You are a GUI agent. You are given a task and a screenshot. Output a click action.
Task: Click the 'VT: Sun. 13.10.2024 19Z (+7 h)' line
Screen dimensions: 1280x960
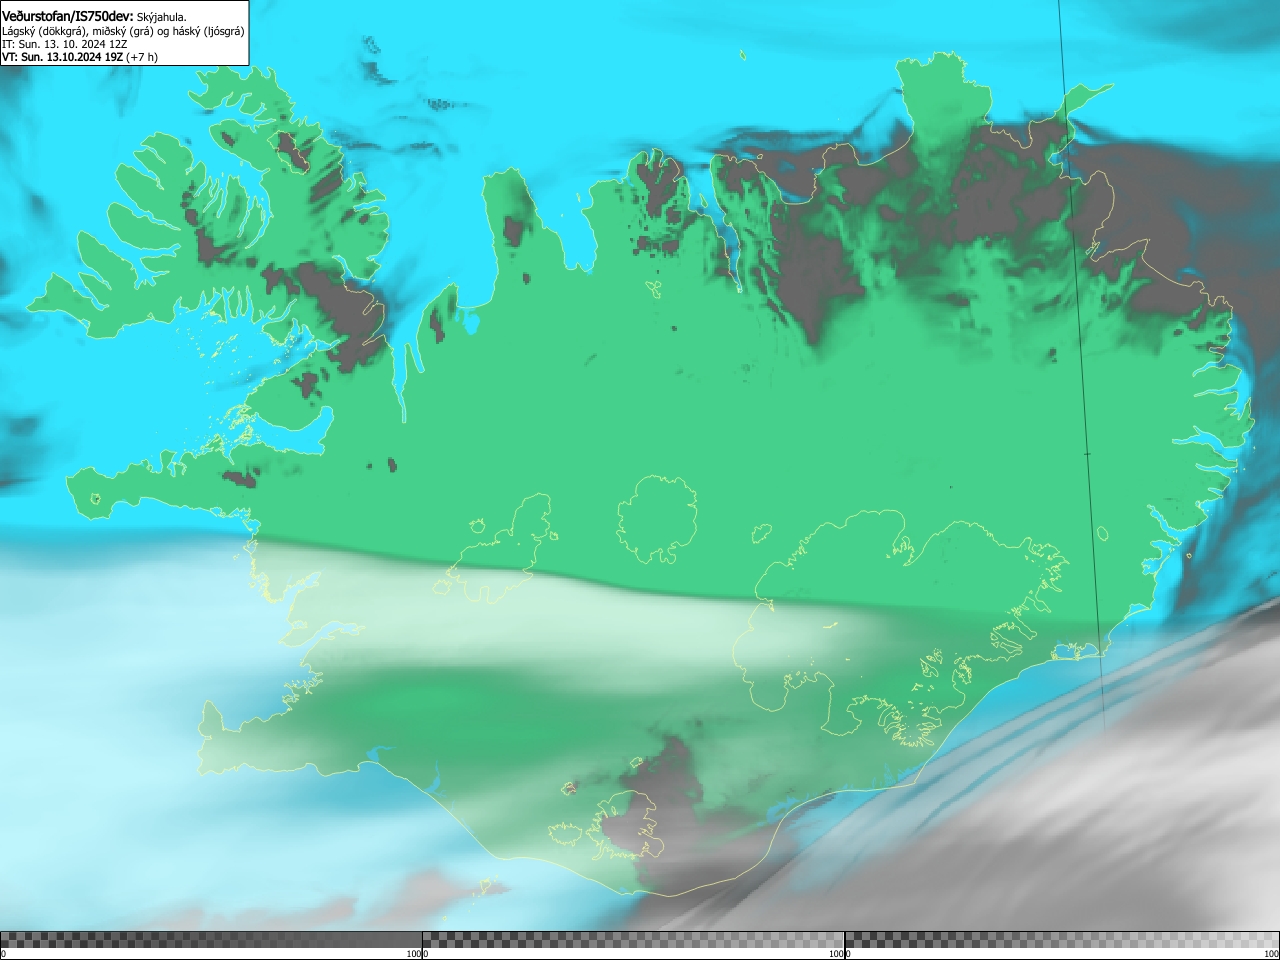tap(80, 57)
